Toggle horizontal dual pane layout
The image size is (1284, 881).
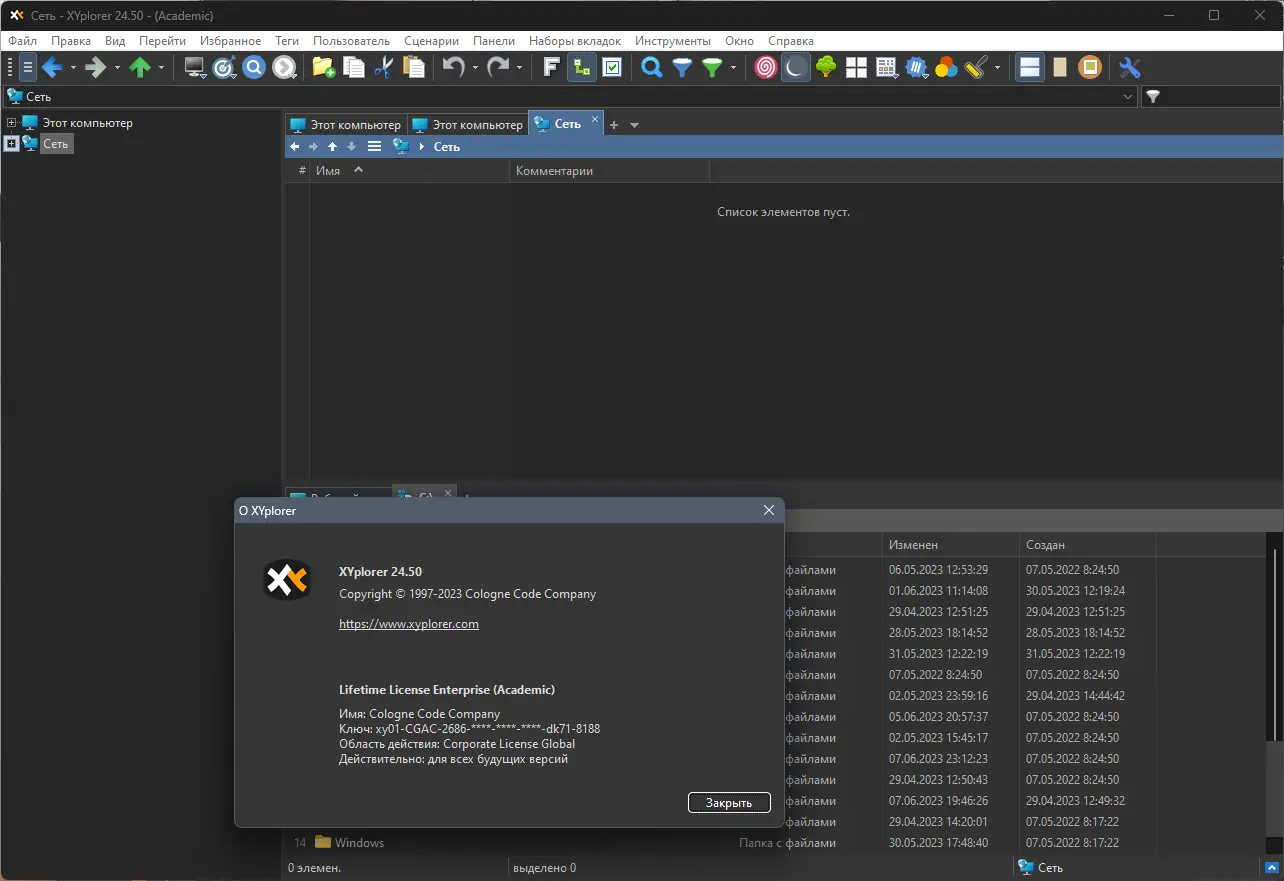(1029, 67)
